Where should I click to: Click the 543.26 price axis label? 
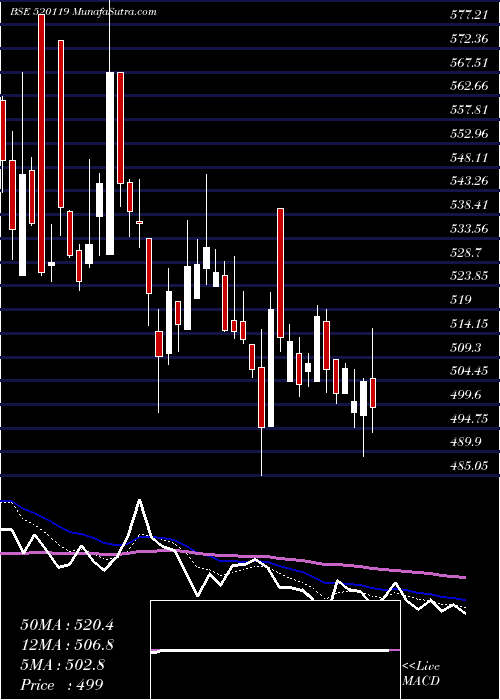pyautogui.click(x=468, y=181)
